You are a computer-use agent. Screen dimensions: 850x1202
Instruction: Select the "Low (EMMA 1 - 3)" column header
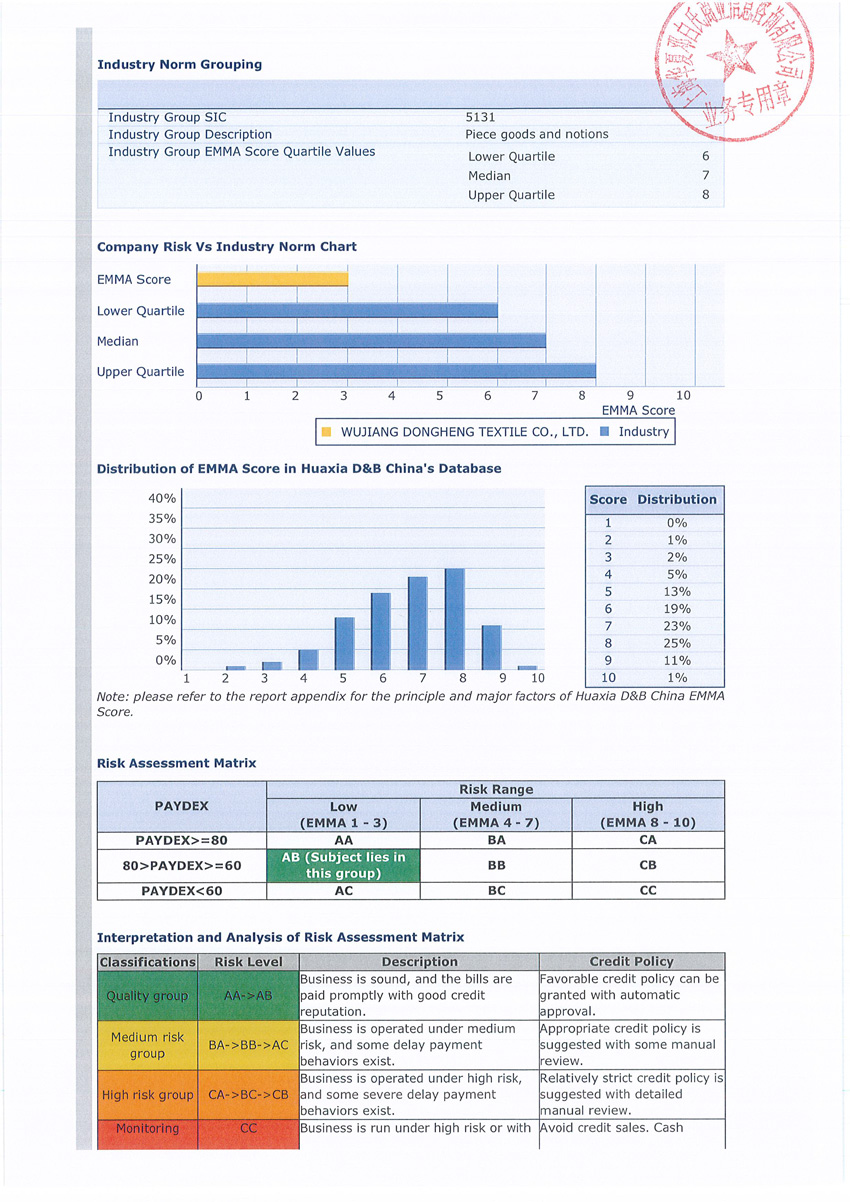[343, 814]
